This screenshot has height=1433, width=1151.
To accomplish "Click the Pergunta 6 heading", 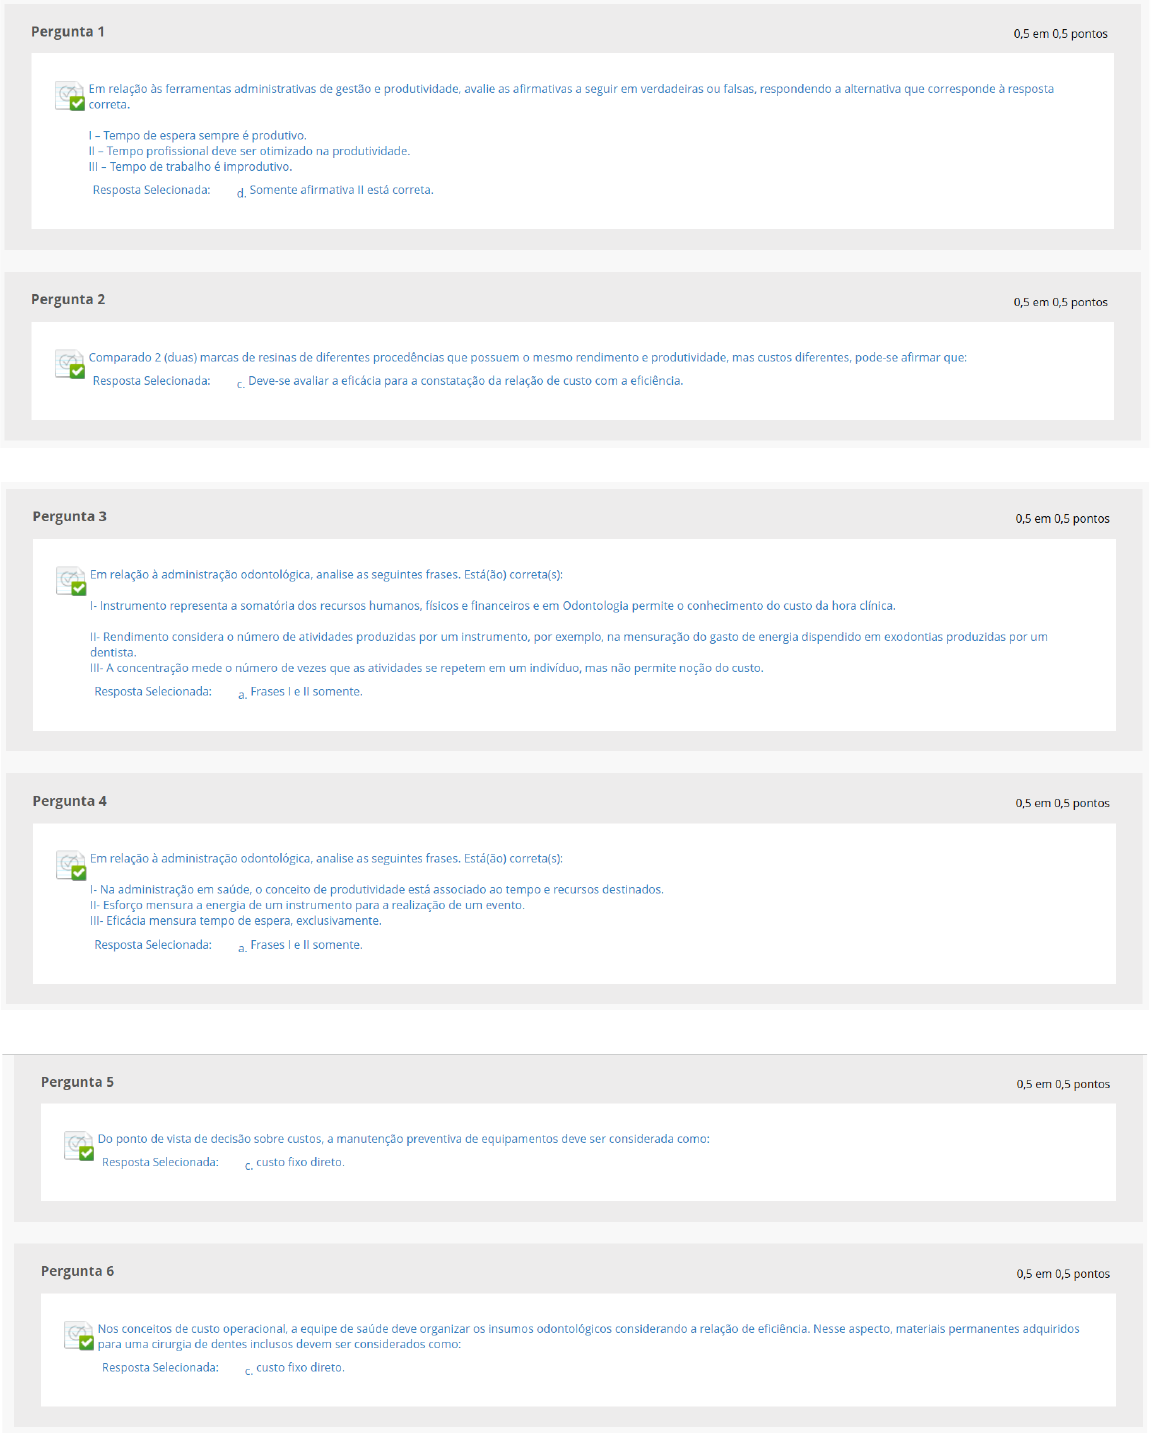I will [77, 1271].
